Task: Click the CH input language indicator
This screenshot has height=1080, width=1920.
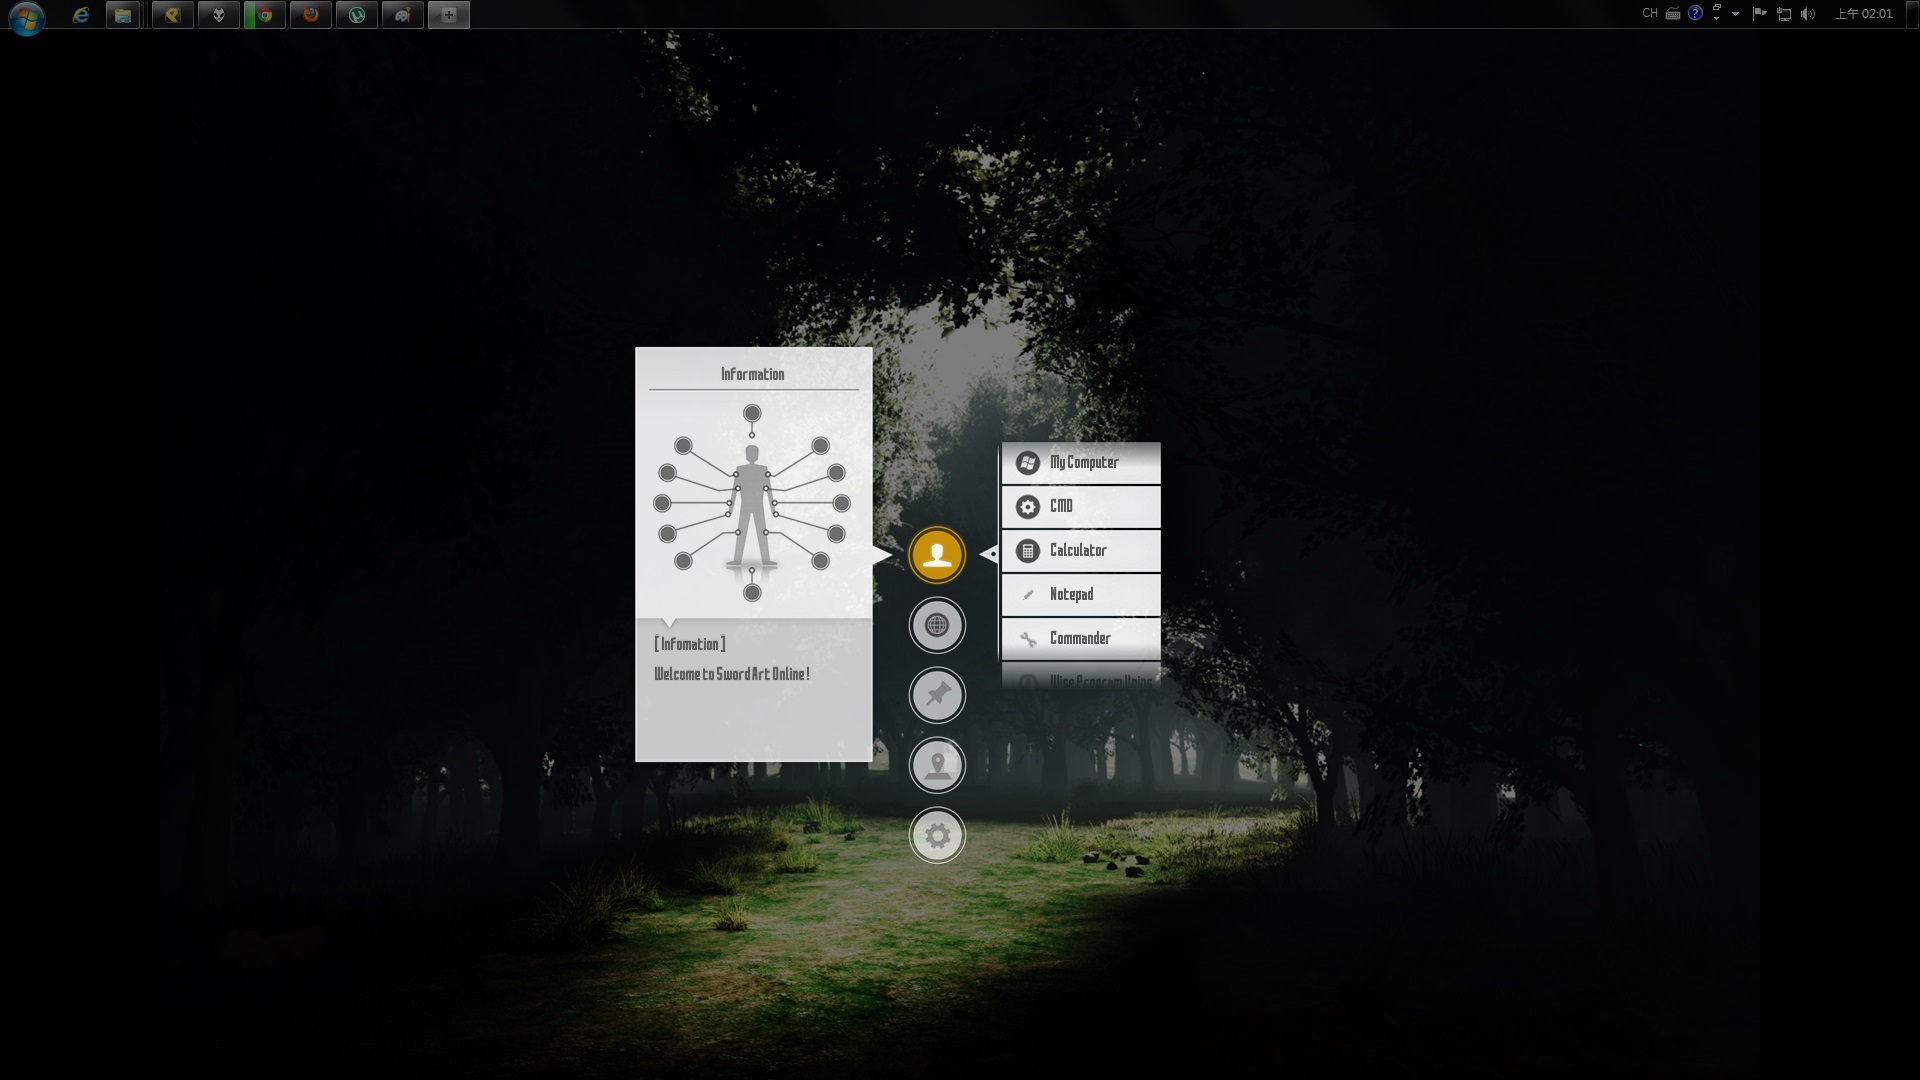Action: [x=1650, y=13]
